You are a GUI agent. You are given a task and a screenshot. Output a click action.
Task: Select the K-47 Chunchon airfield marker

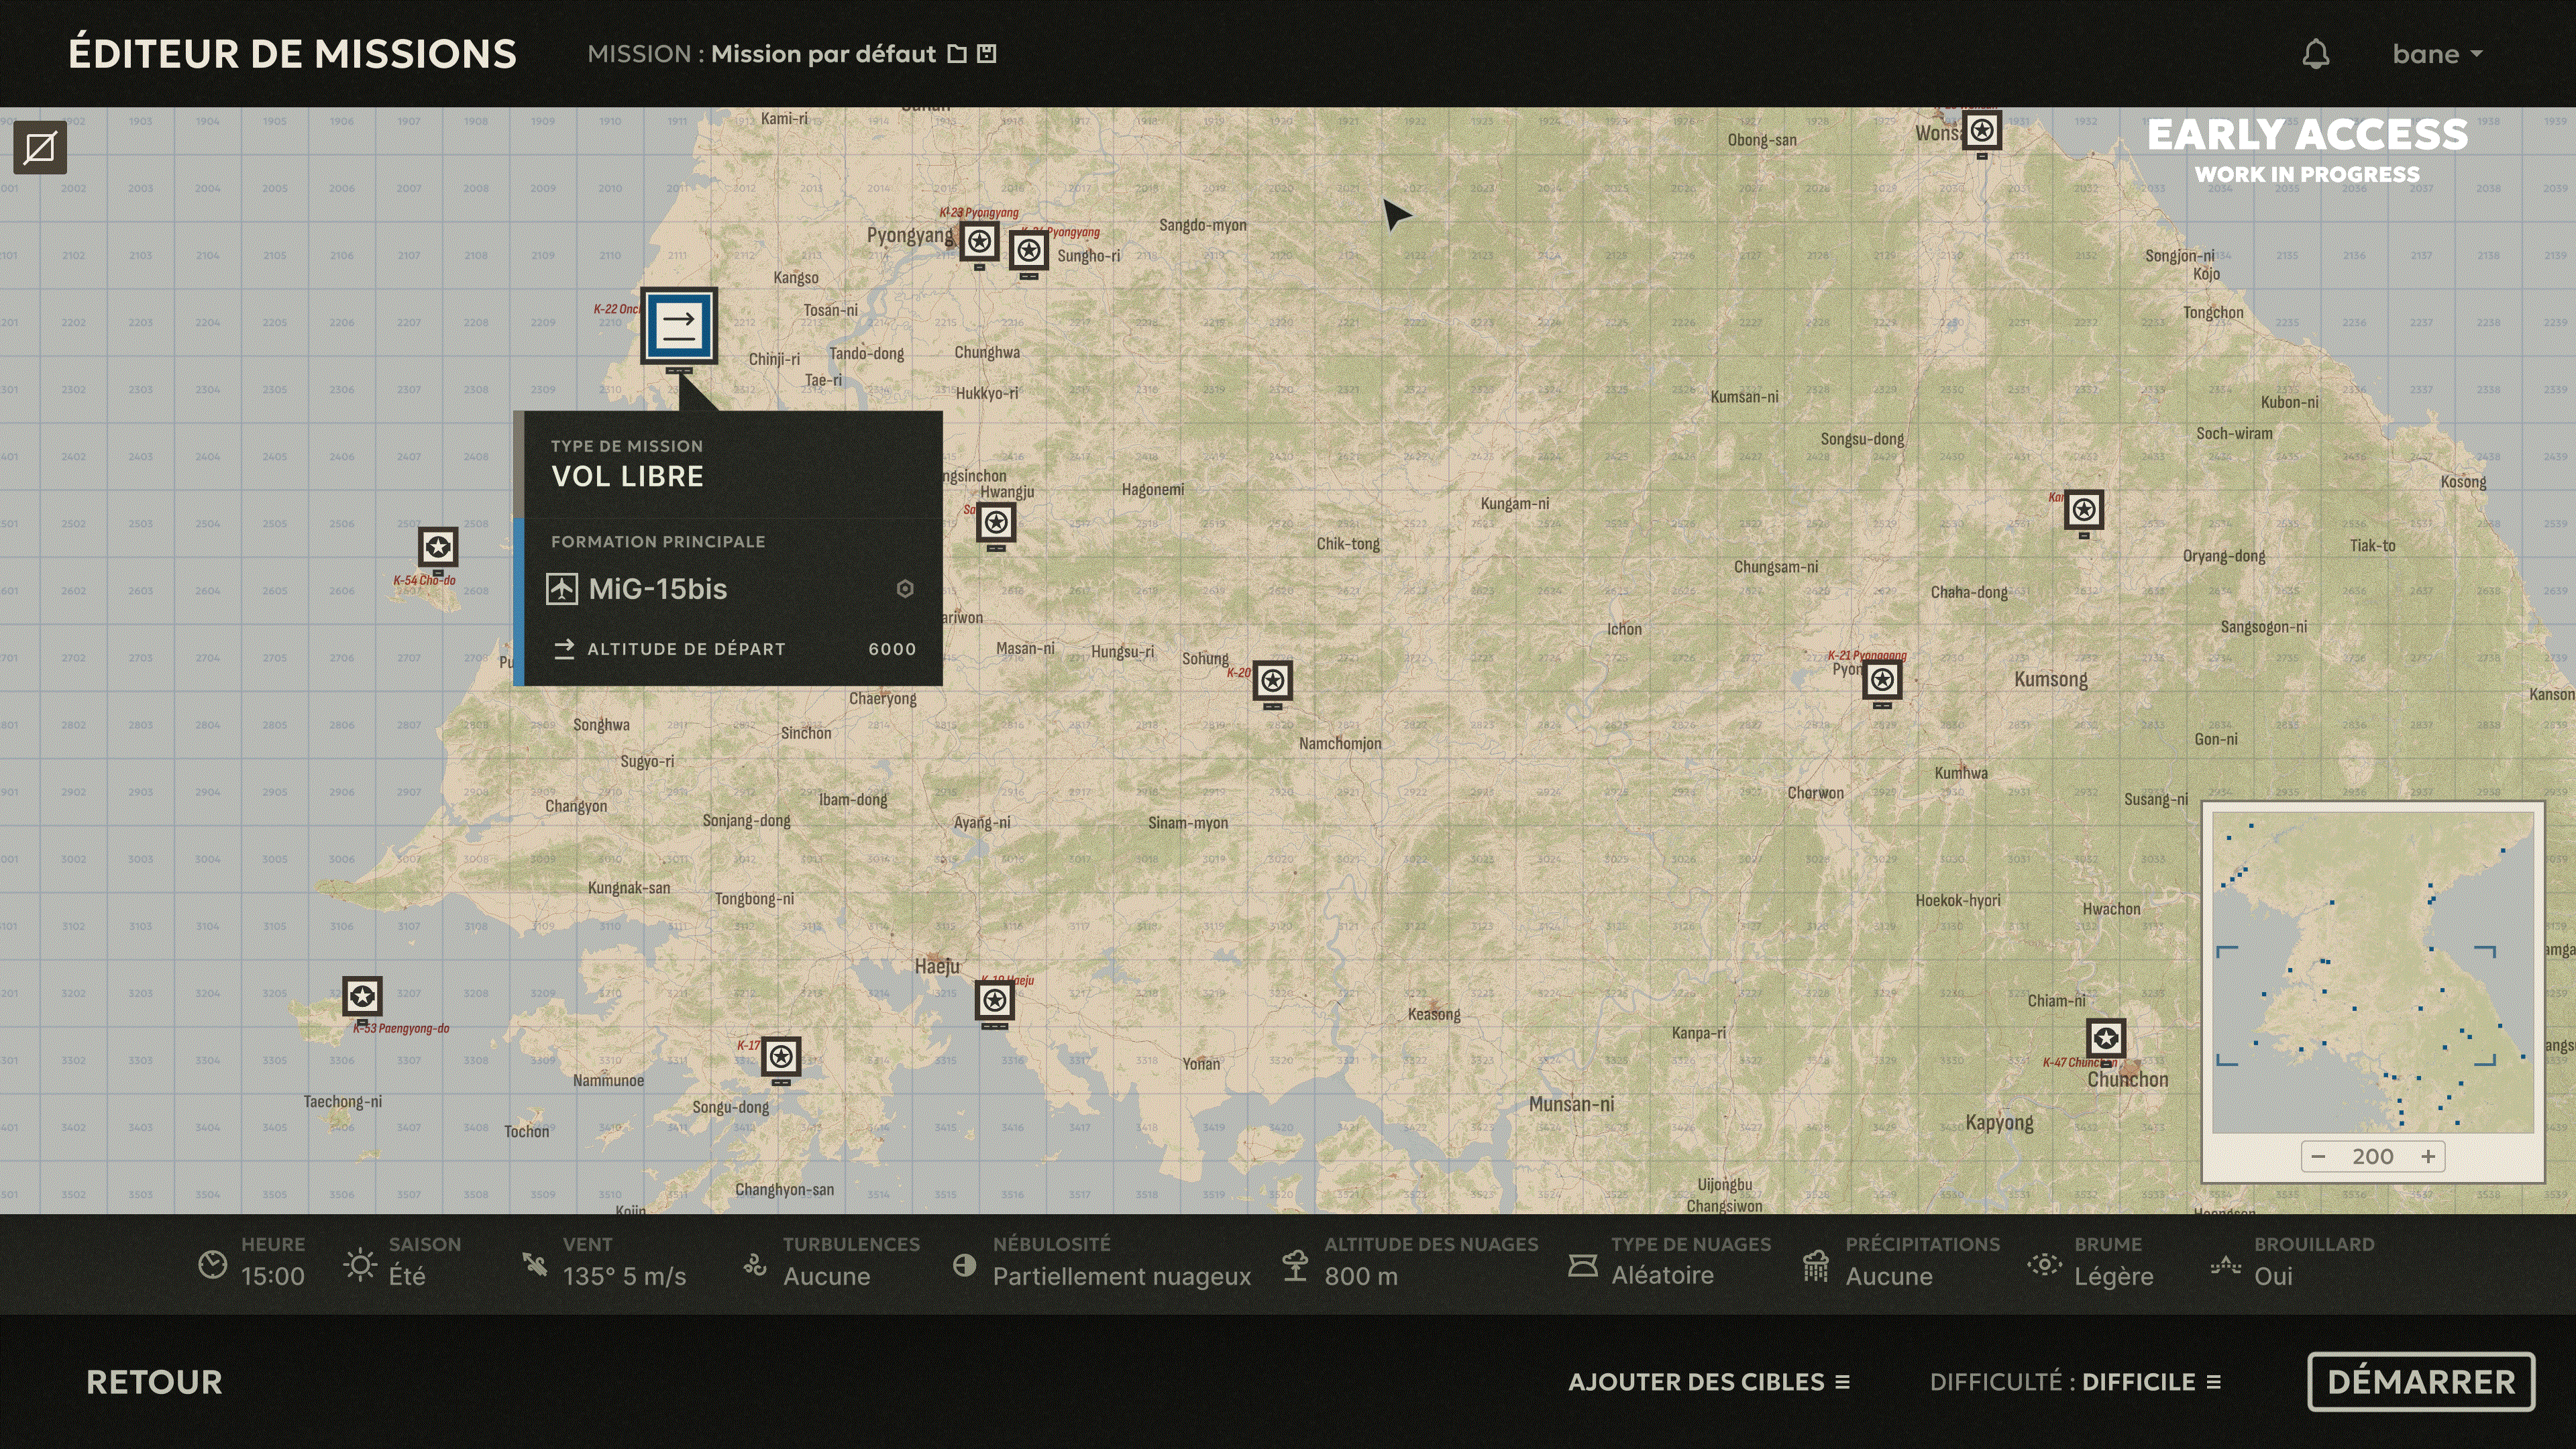click(x=2106, y=1038)
